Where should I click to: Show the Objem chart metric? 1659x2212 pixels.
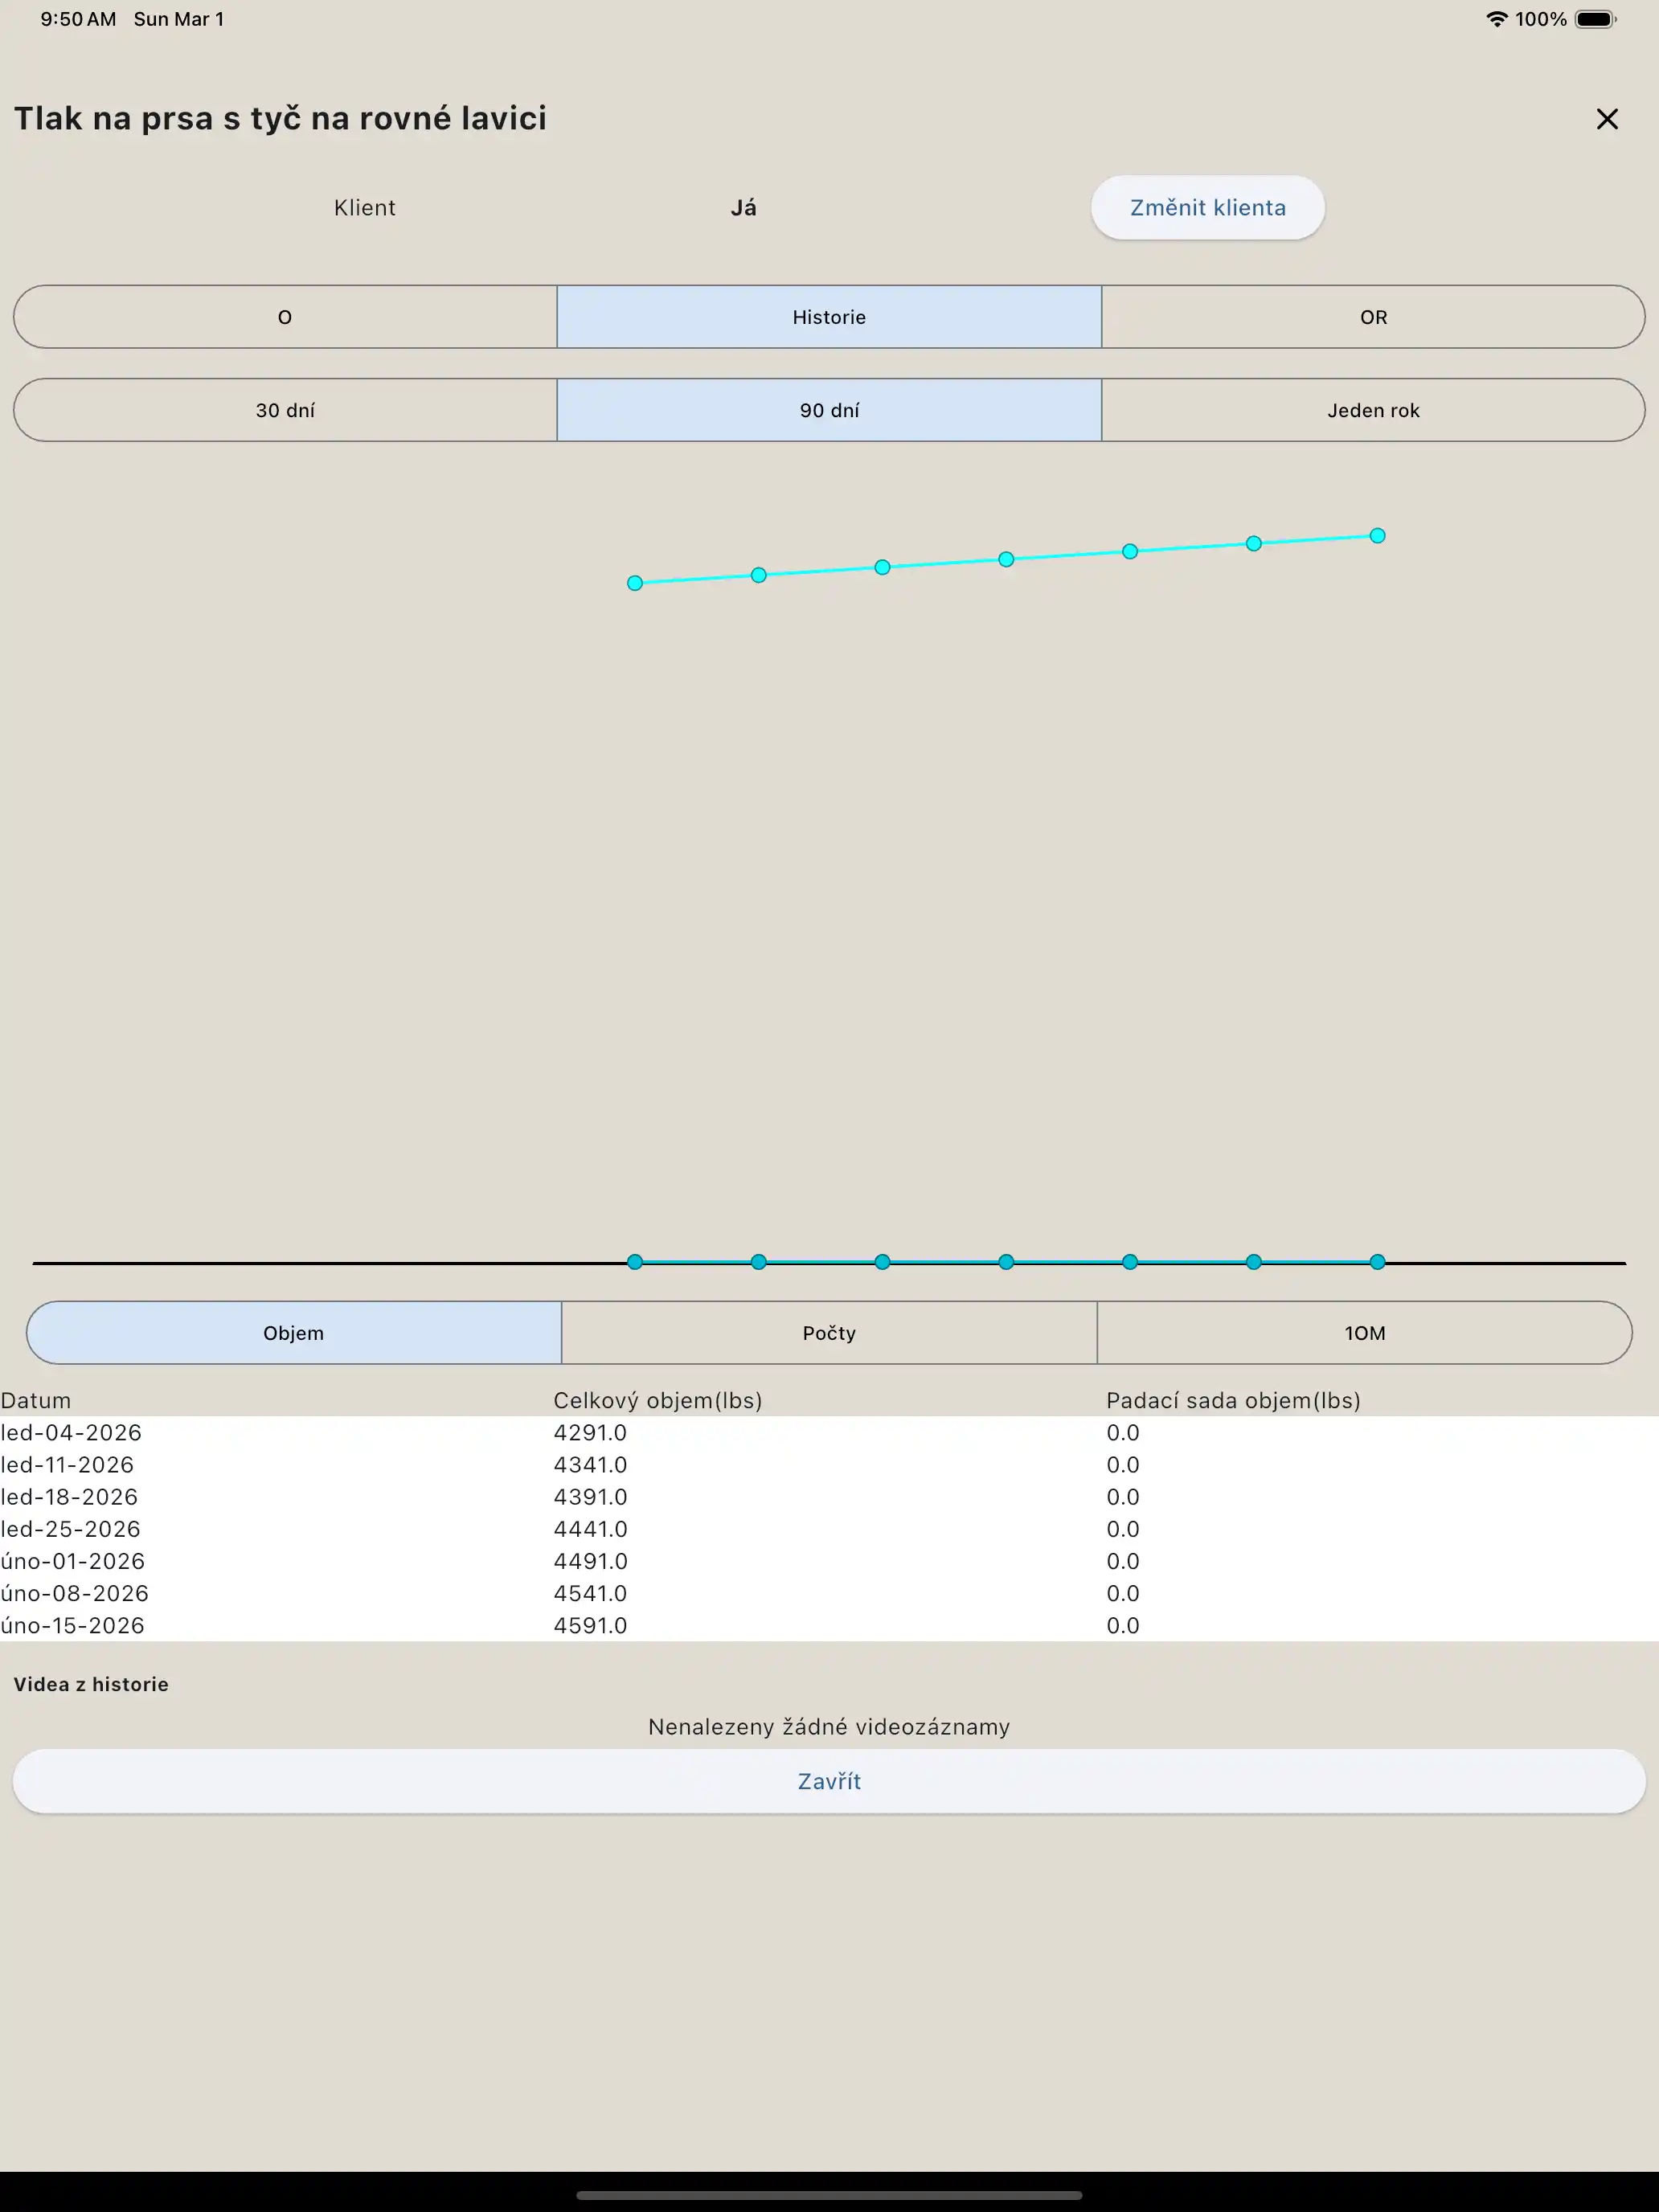tap(294, 1333)
